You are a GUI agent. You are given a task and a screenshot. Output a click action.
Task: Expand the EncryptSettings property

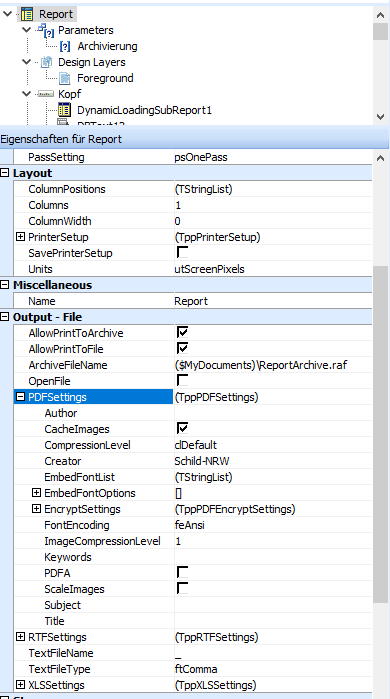[x=37, y=509]
